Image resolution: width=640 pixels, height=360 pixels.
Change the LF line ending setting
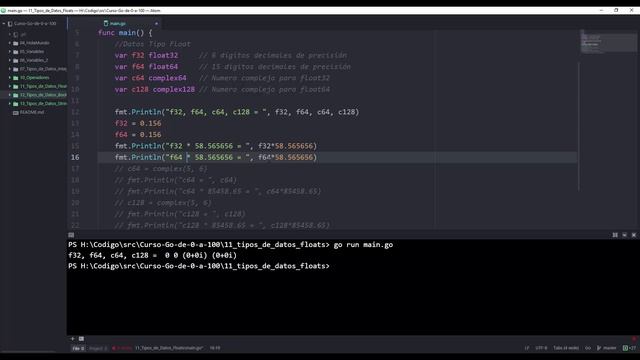tap(527, 348)
